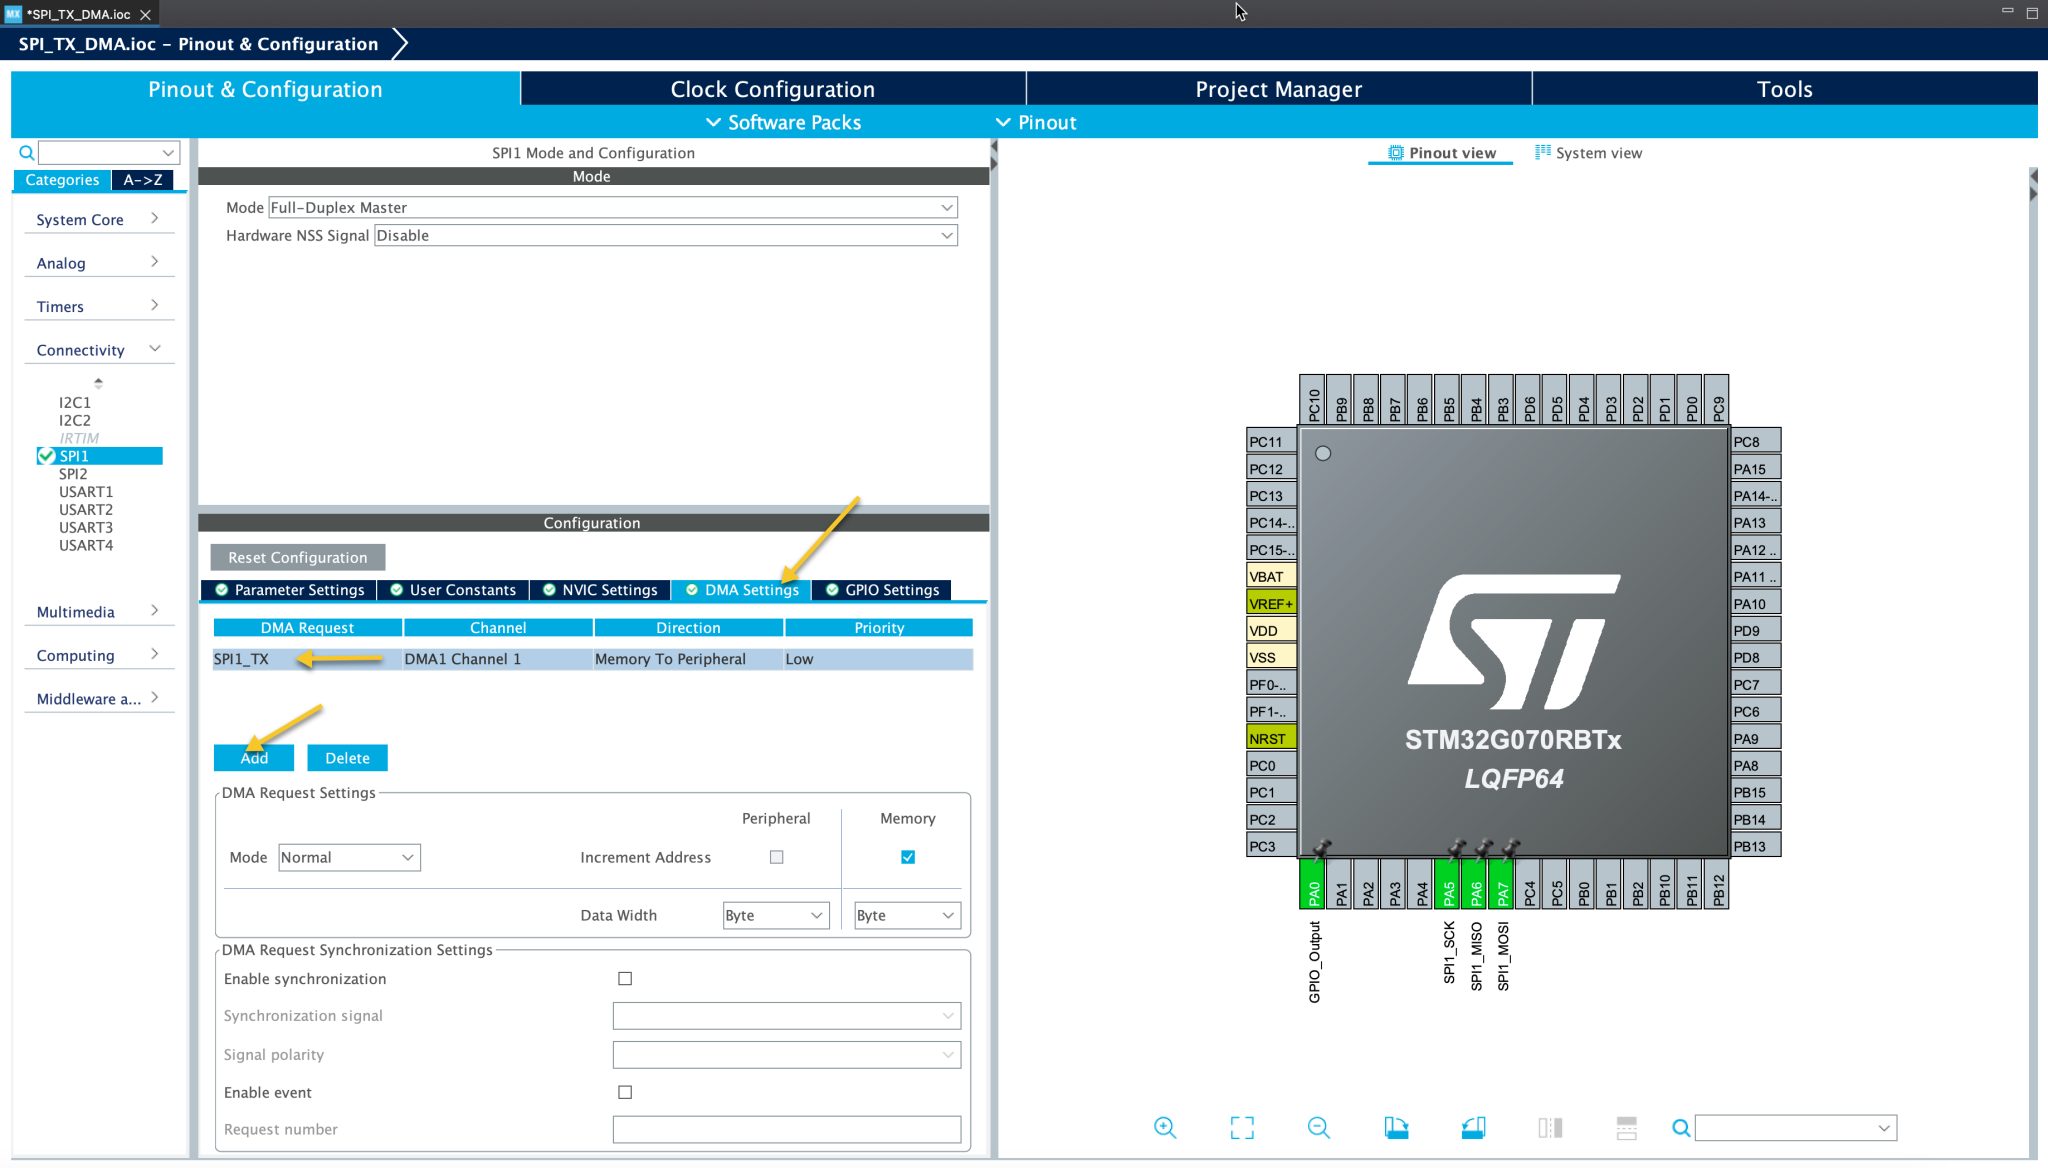The image size is (2048, 1168).
Task: Rotate the chip view clockwise
Action: [1396, 1128]
